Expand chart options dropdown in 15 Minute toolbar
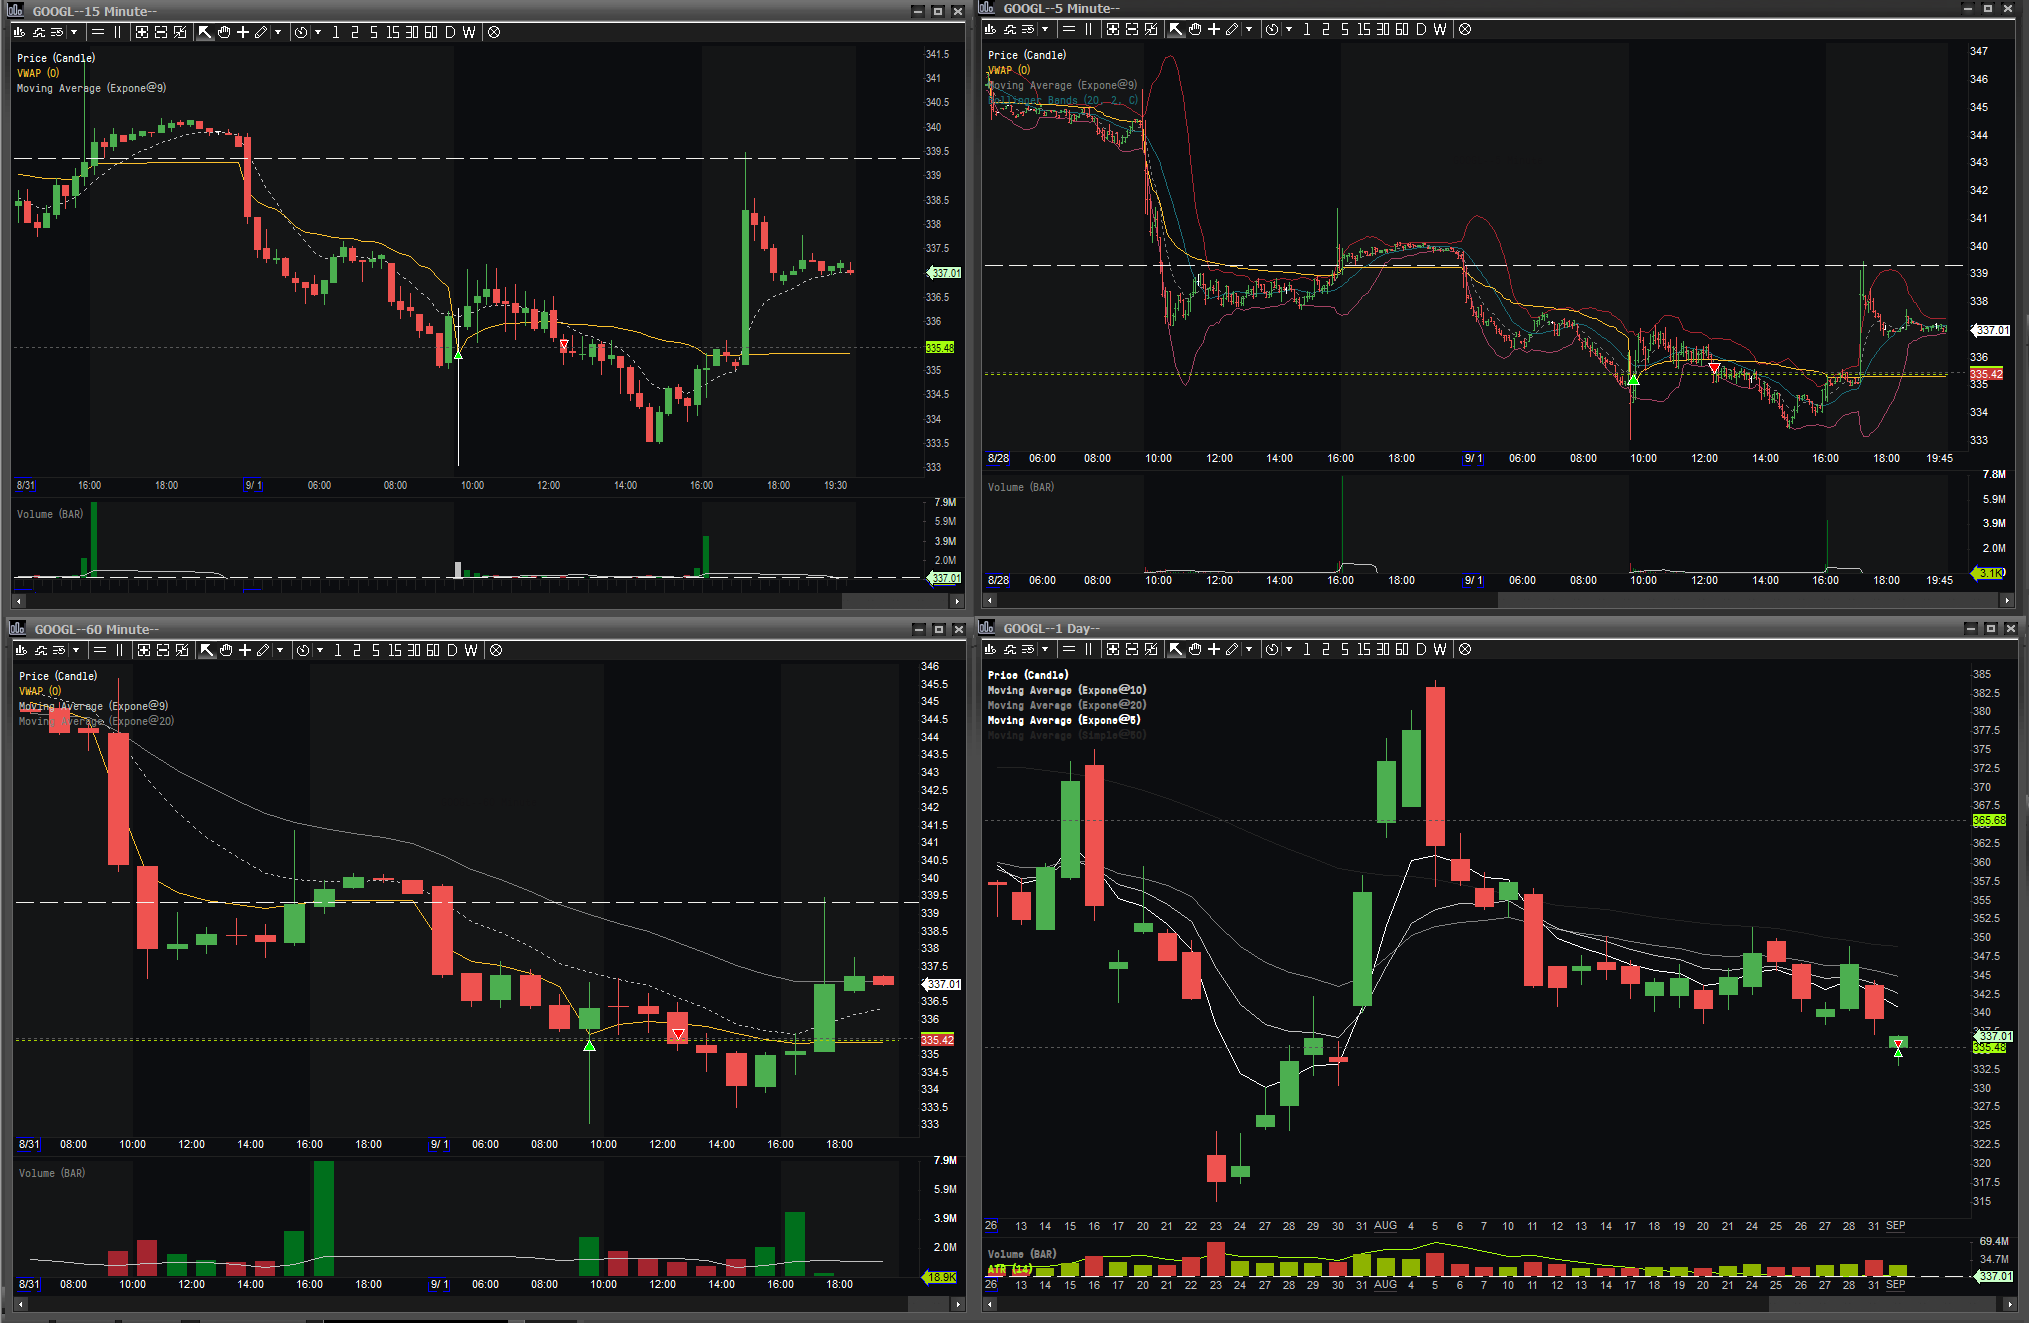The height and width of the screenshot is (1323, 2029). point(74,32)
